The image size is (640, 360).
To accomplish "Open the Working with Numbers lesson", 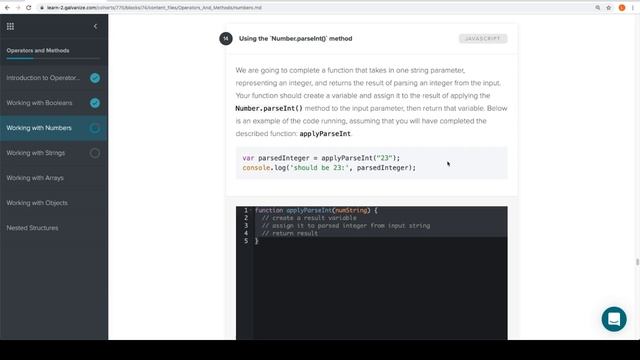I will coord(39,128).
